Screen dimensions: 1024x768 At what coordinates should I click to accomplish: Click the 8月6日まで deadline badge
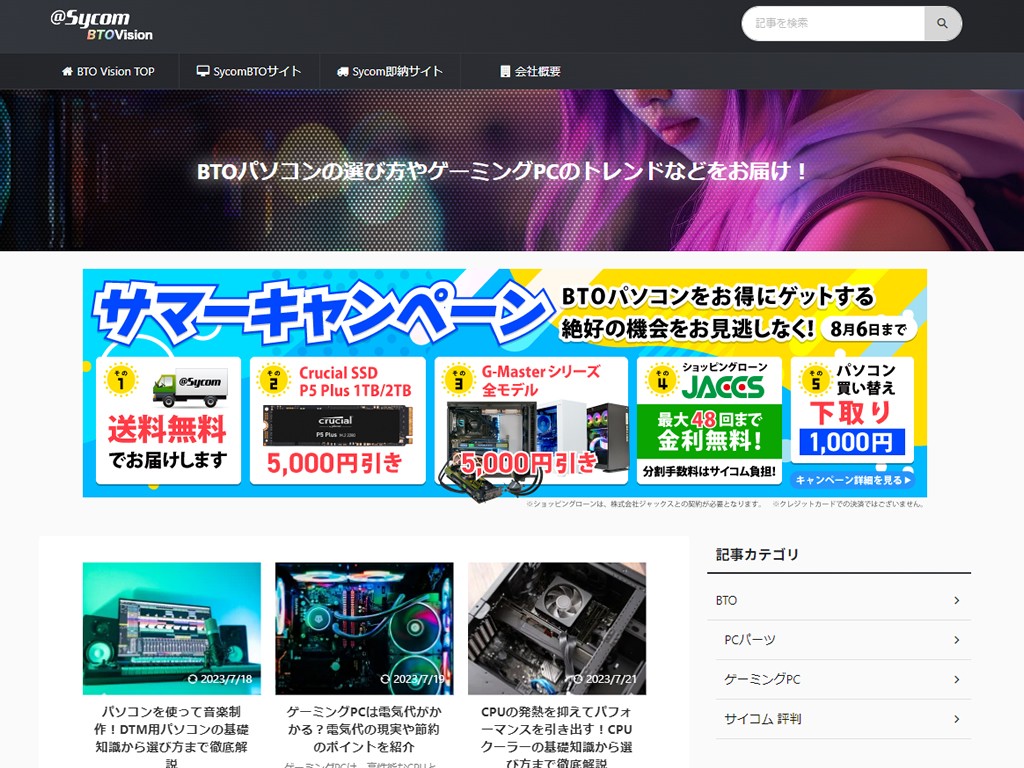pos(869,329)
